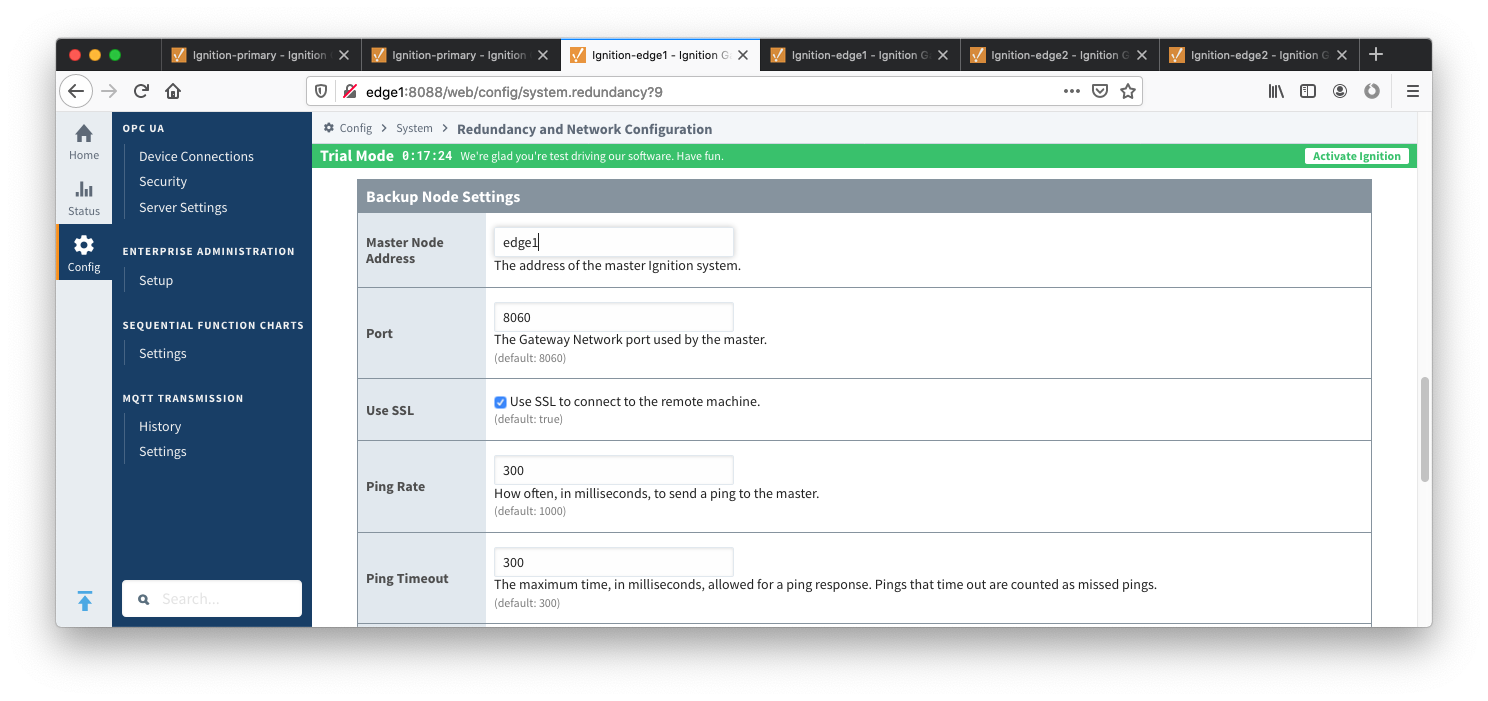The width and height of the screenshot is (1488, 701).
Task: Click the Enterprise Administration sidebar heading
Action: [x=209, y=251]
